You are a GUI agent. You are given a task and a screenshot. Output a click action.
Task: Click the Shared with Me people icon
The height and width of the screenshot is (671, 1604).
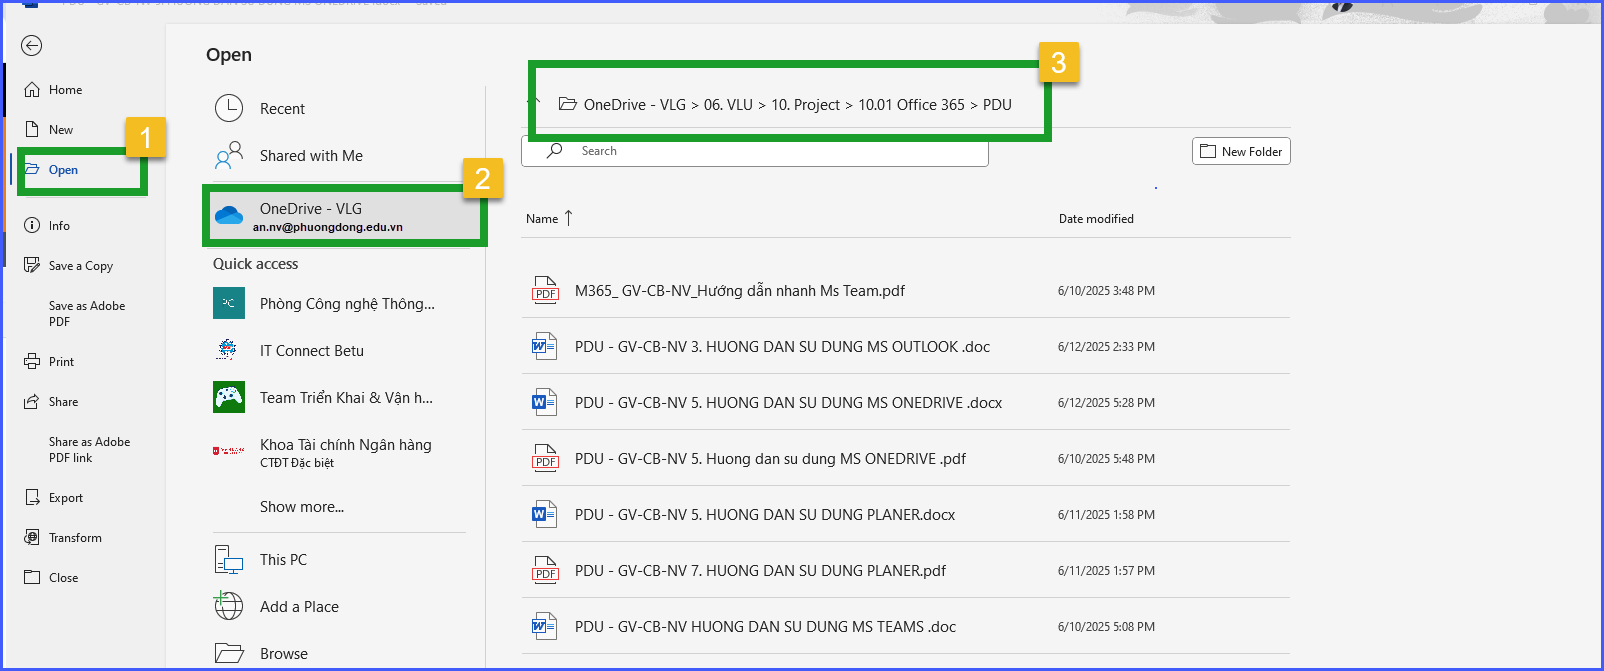click(x=229, y=155)
